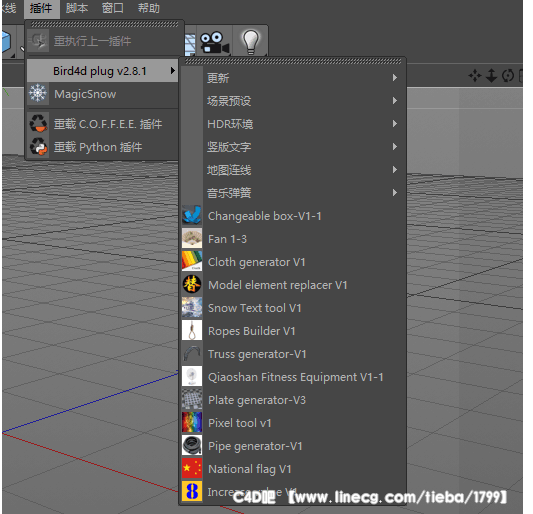Open the 地图连线 menu item
Screen dimensions: 533x514
pyautogui.click(x=294, y=170)
